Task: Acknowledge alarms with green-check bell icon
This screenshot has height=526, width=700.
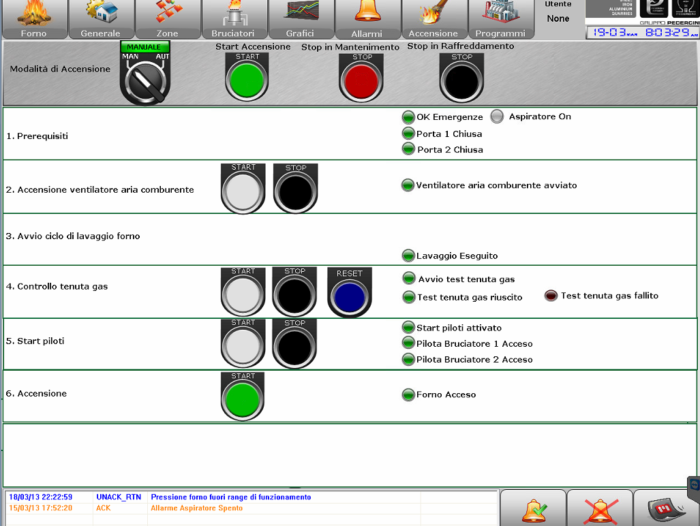Action: [x=535, y=508]
